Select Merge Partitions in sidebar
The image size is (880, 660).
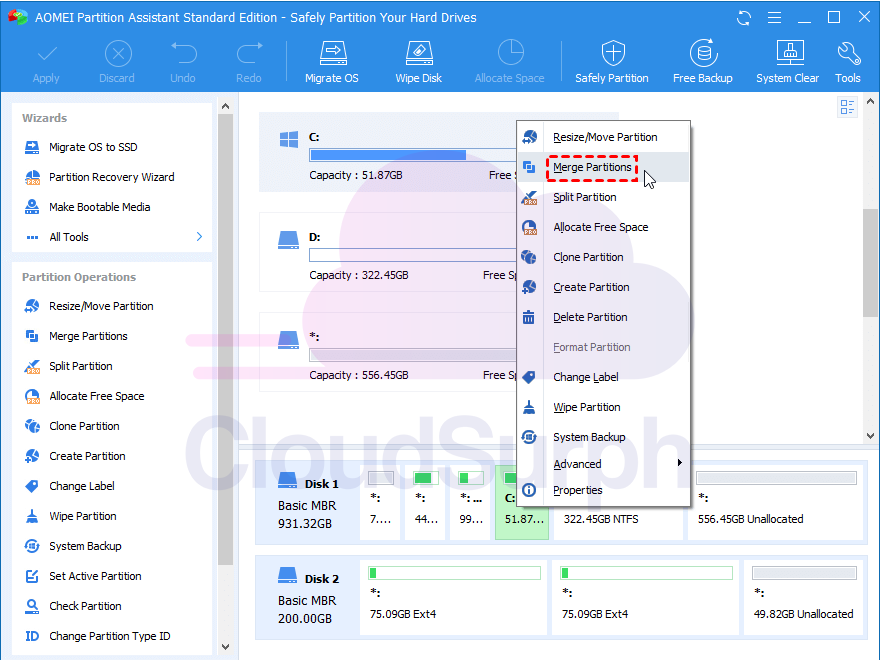click(76, 336)
